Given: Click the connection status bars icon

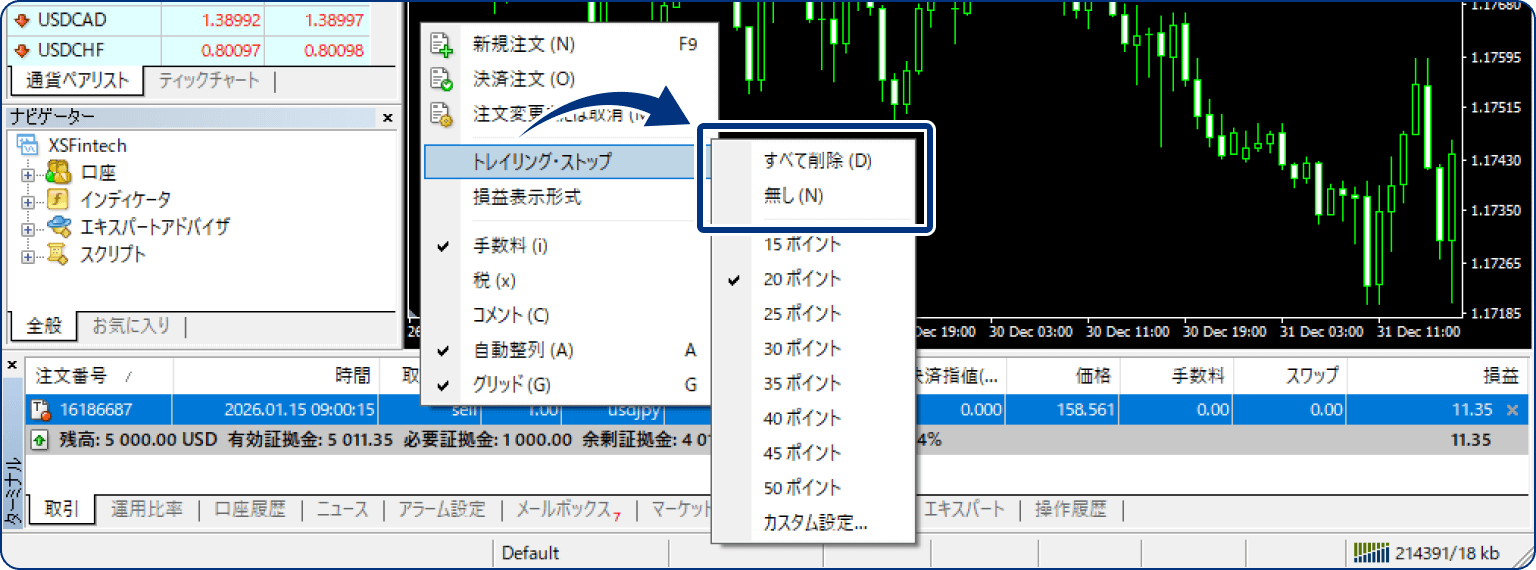Looking at the screenshot, I should (x=1372, y=553).
